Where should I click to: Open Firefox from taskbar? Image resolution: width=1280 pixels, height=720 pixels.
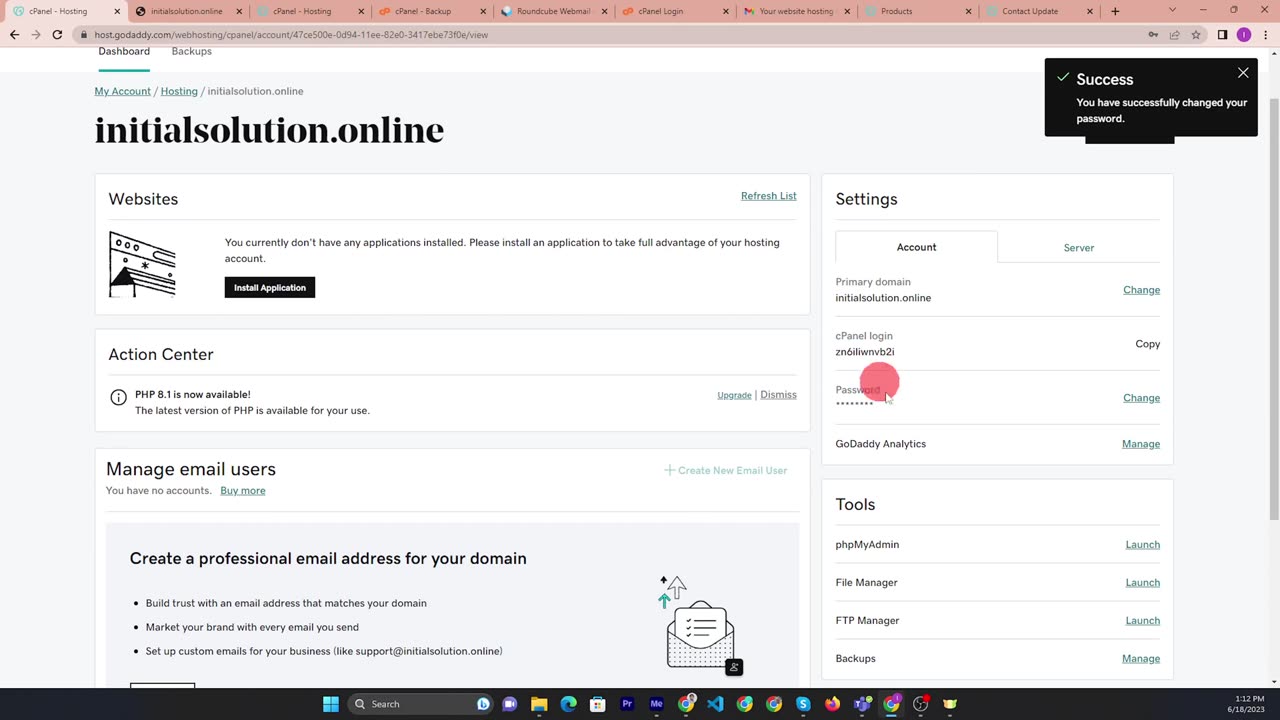tap(832, 704)
